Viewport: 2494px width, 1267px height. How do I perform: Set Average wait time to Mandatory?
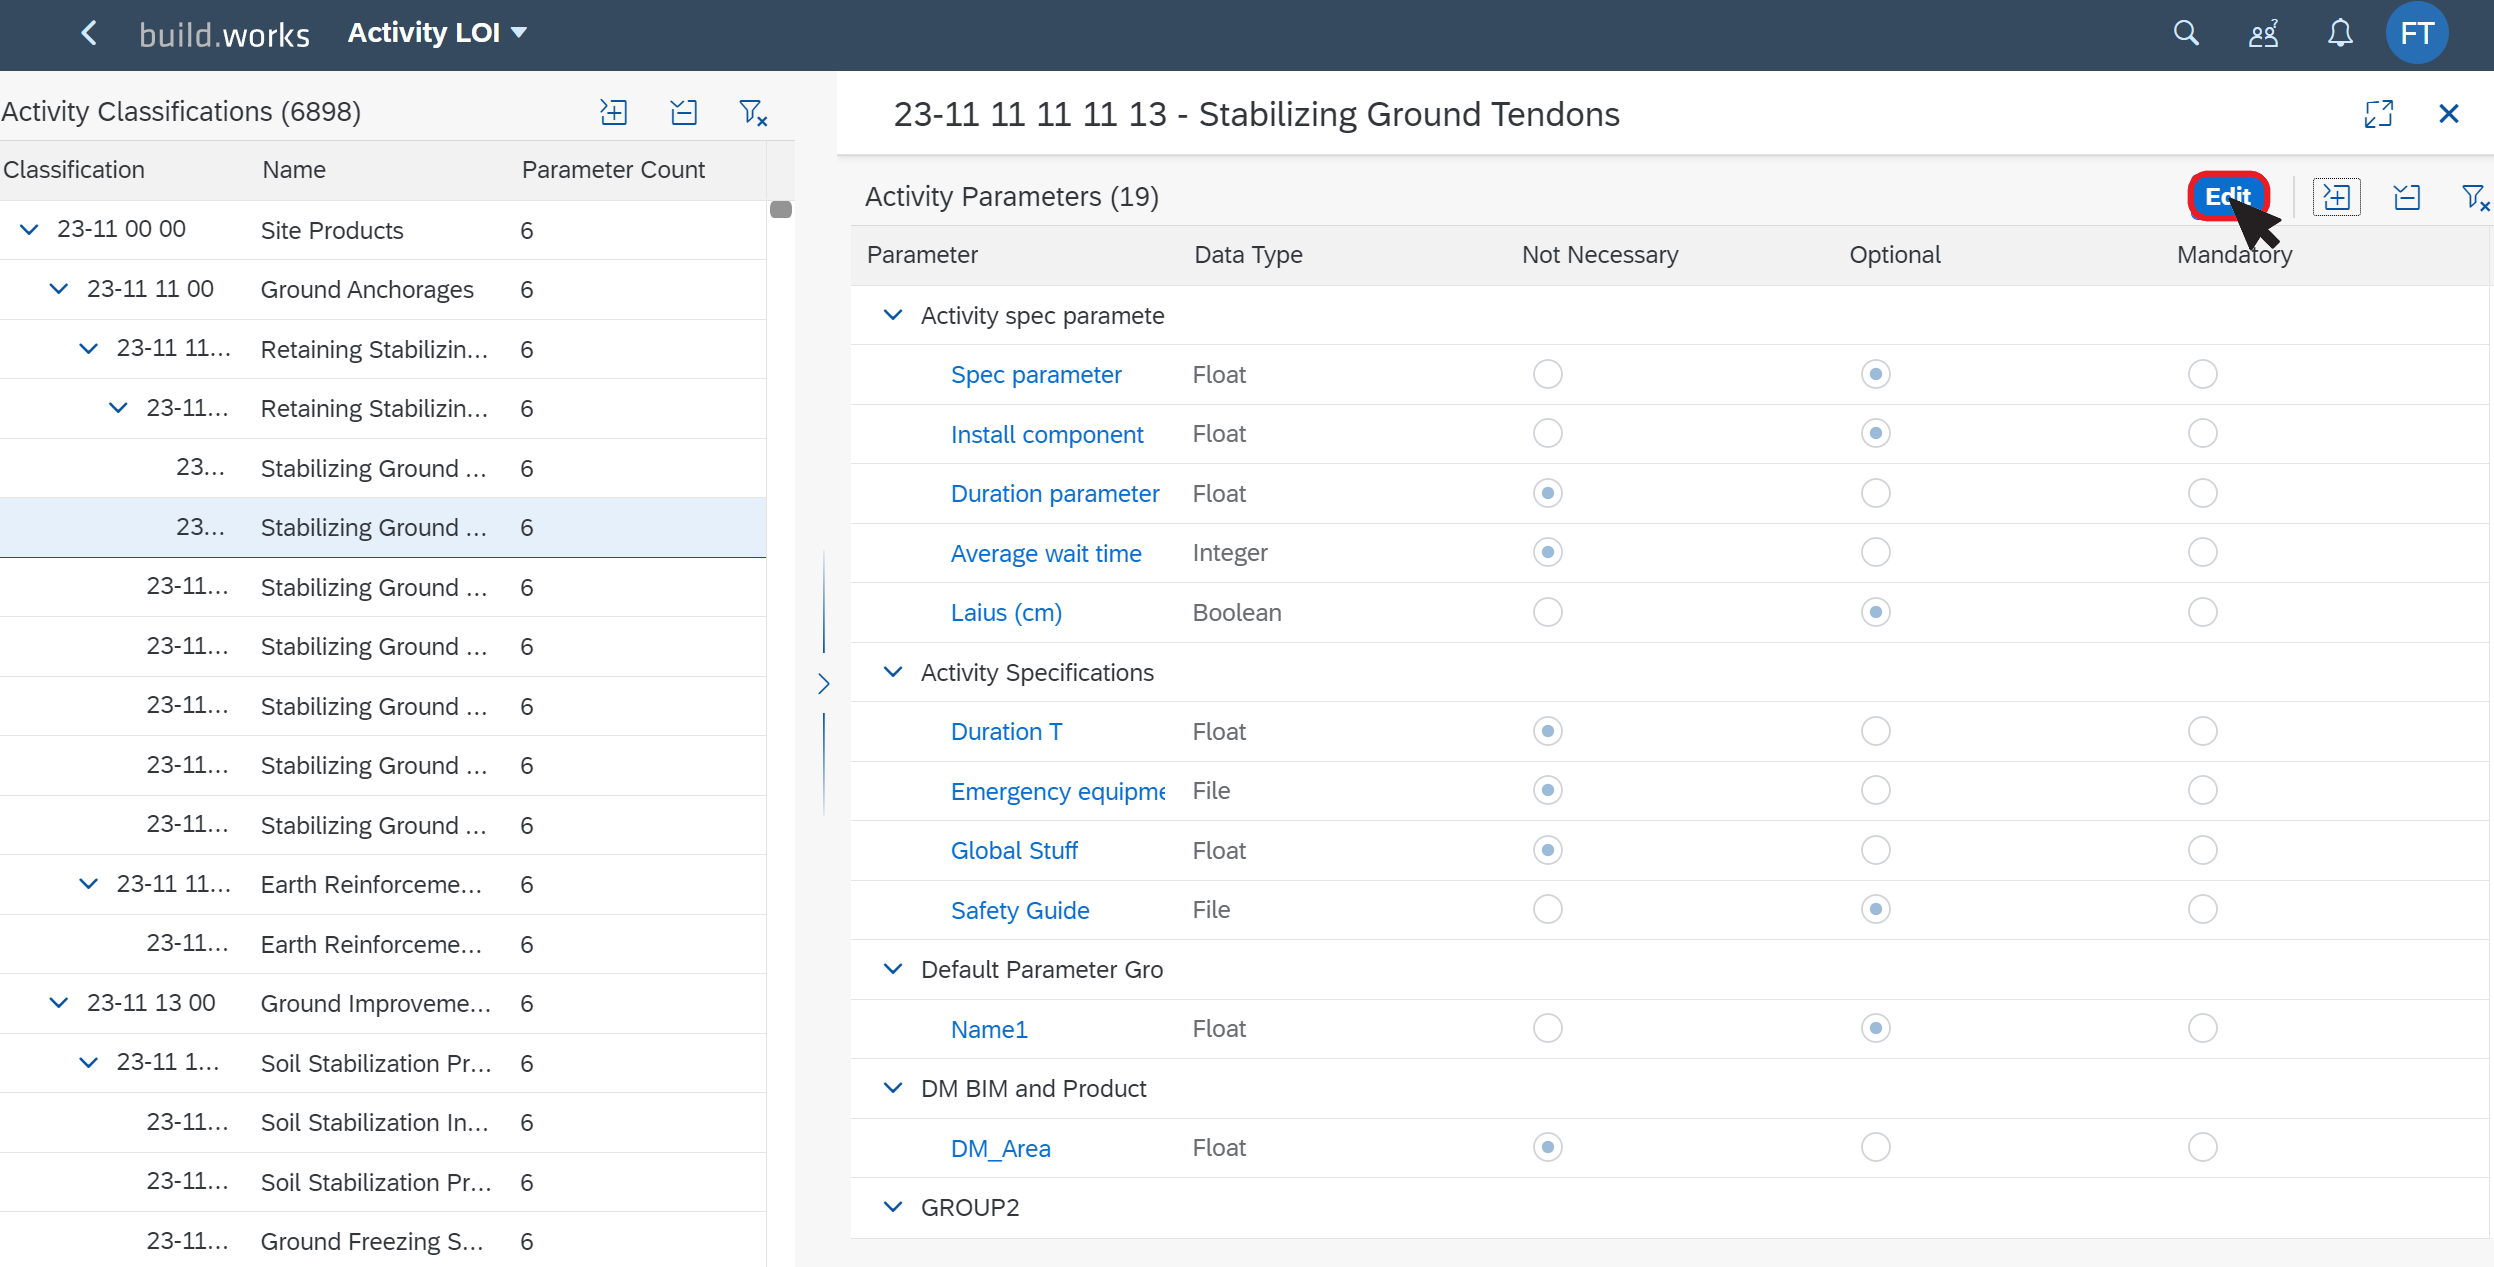click(x=2203, y=552)
